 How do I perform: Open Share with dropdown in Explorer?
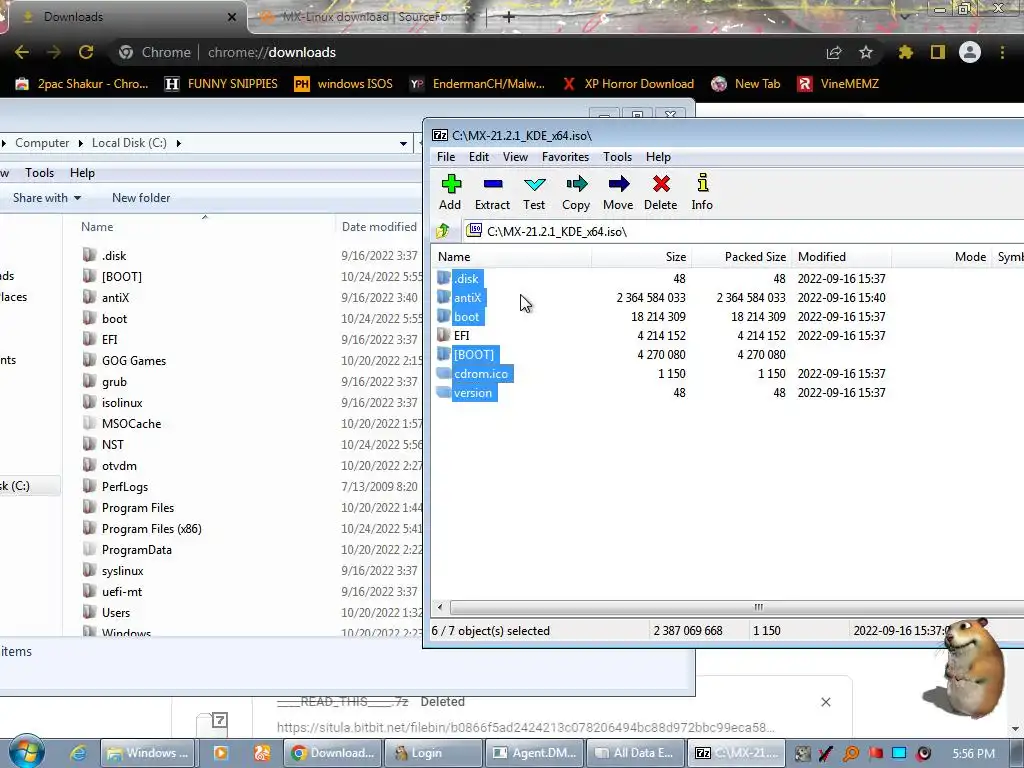pos(47,198)
